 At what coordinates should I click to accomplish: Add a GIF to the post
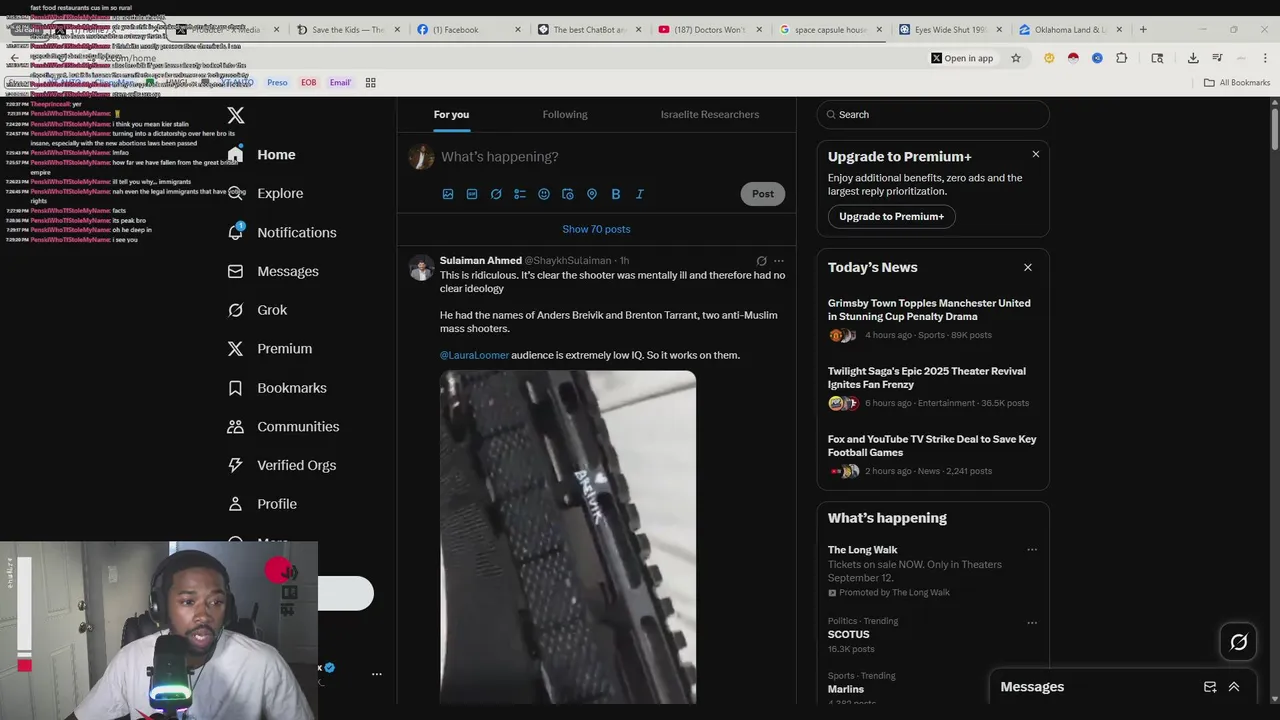[x=472, y=194]
